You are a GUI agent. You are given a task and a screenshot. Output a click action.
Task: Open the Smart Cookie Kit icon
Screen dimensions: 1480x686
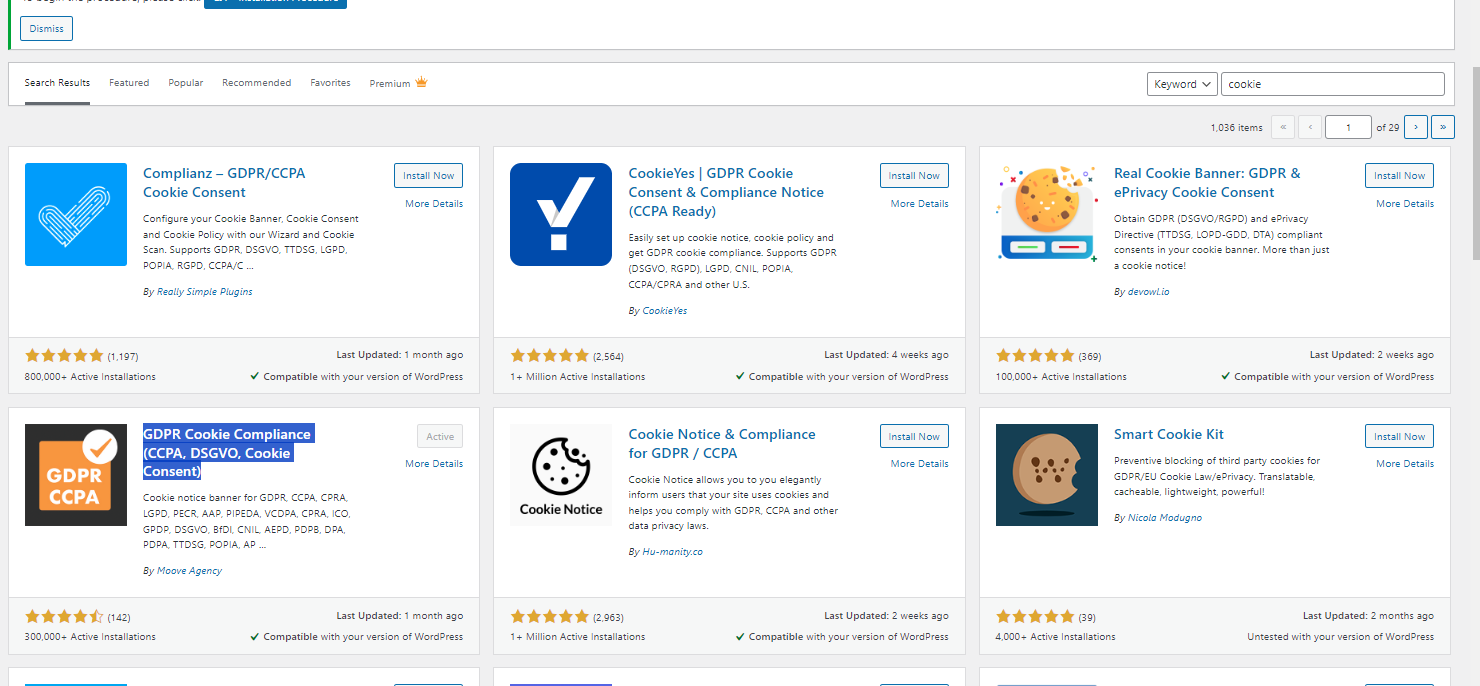tap(1046, 475)
